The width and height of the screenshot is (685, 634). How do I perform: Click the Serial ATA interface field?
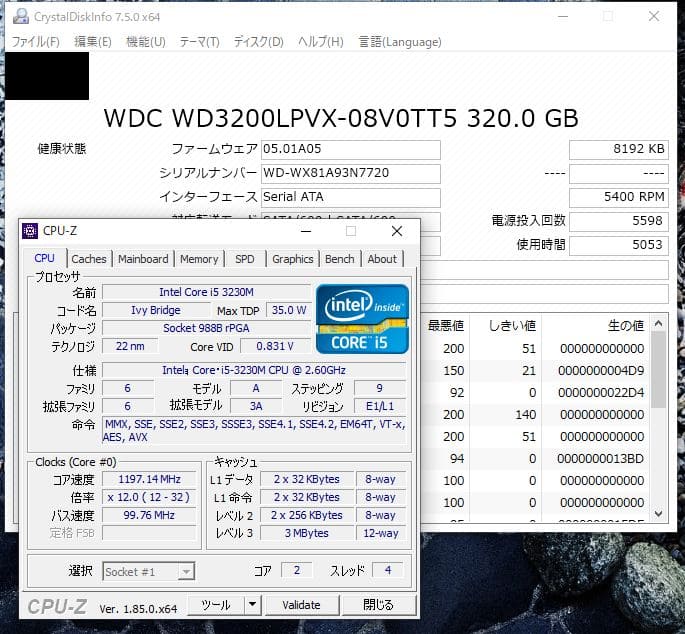(351, 197)
